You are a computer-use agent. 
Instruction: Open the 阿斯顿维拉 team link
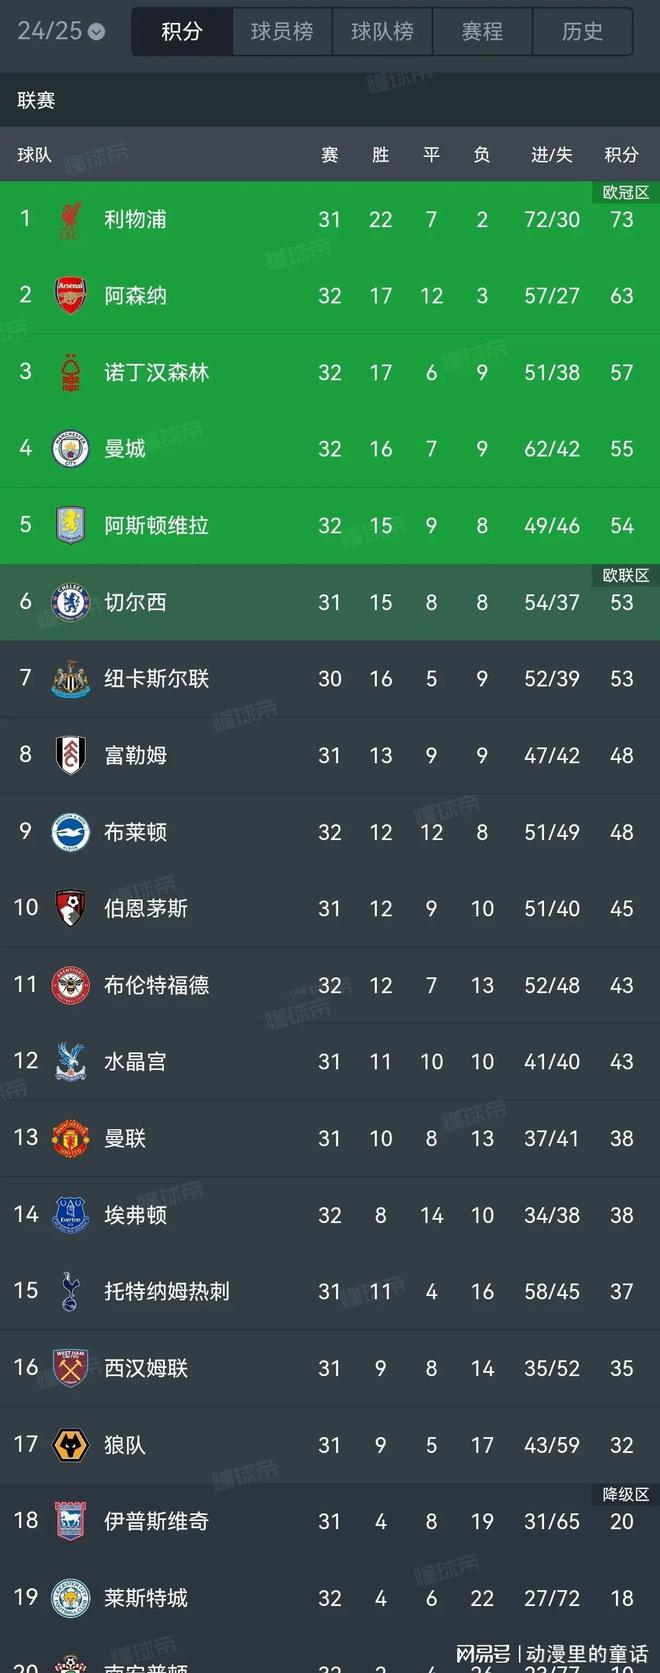156,526
